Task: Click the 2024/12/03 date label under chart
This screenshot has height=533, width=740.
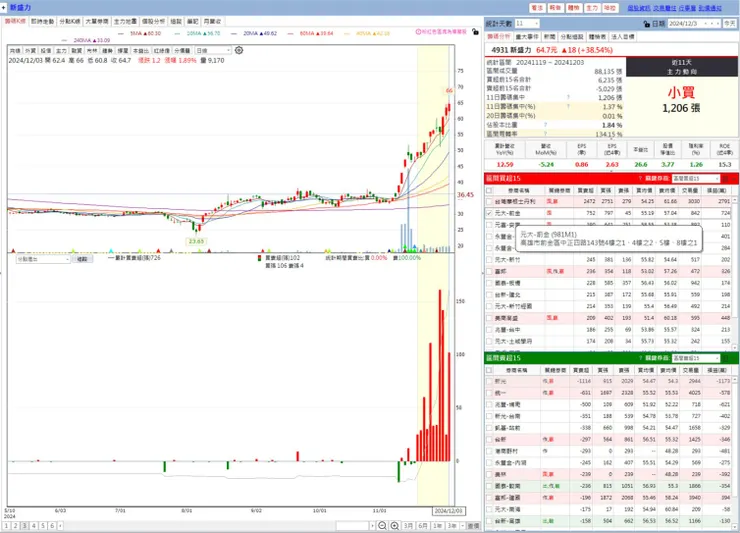Action: pyautogui.click(x=449, y=511)
